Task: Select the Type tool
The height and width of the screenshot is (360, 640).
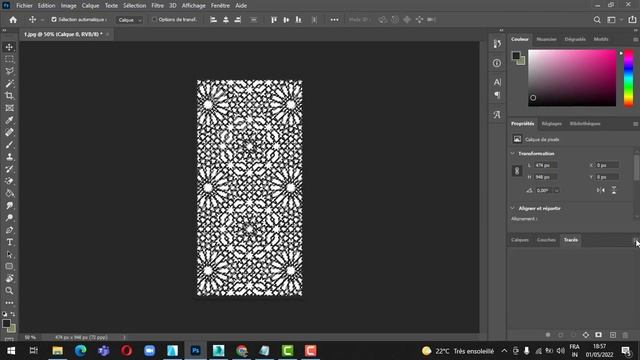Action: coord(9,242)
